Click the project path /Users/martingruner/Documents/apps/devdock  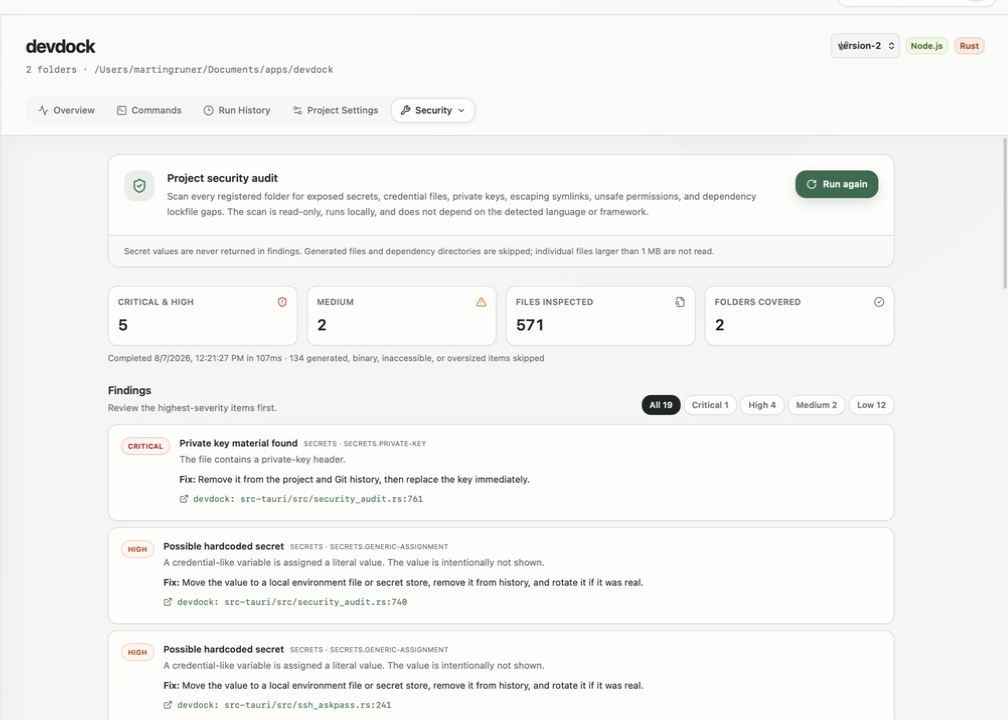[214, 69]
